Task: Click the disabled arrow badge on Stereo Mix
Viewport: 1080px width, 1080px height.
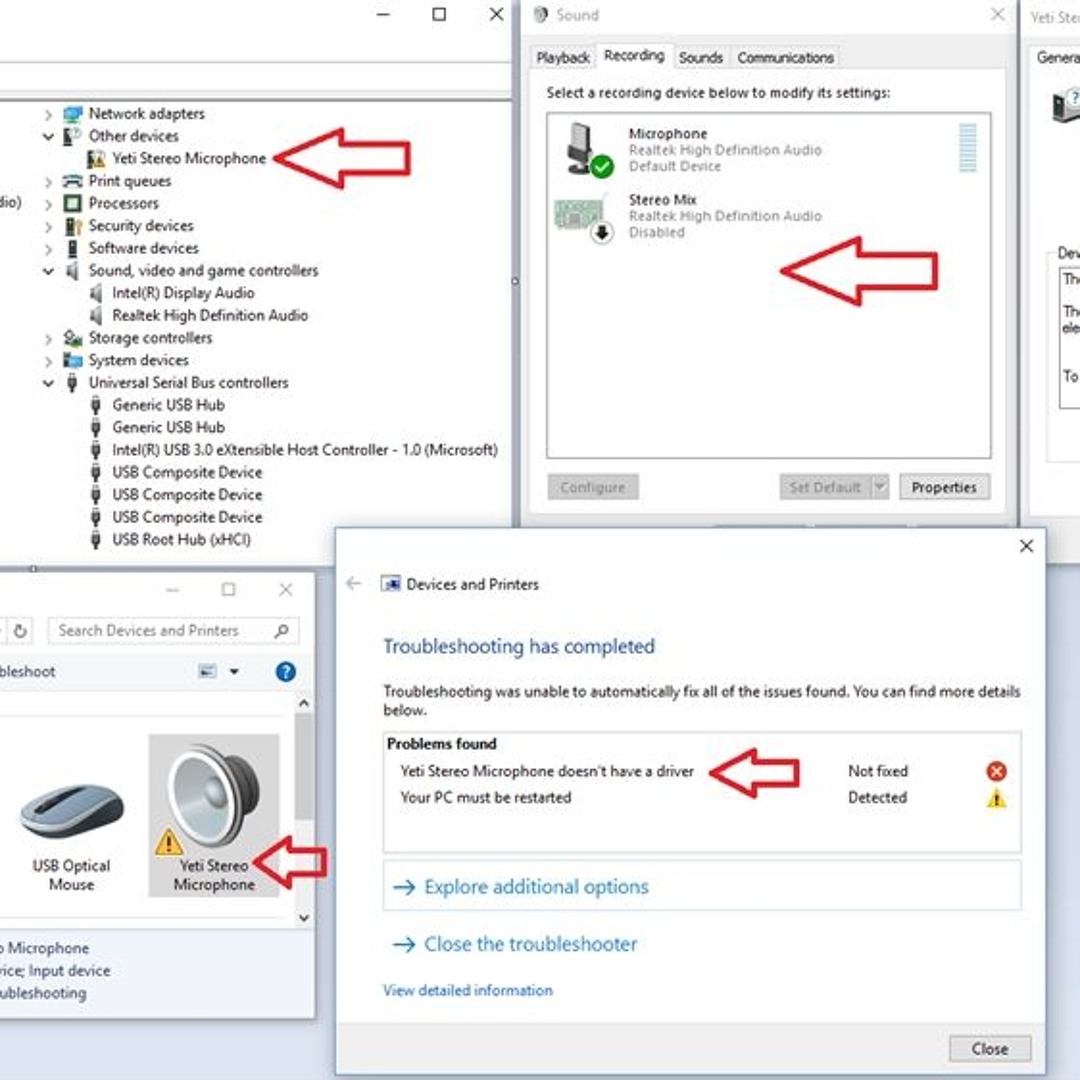Action: pos(601,232)
